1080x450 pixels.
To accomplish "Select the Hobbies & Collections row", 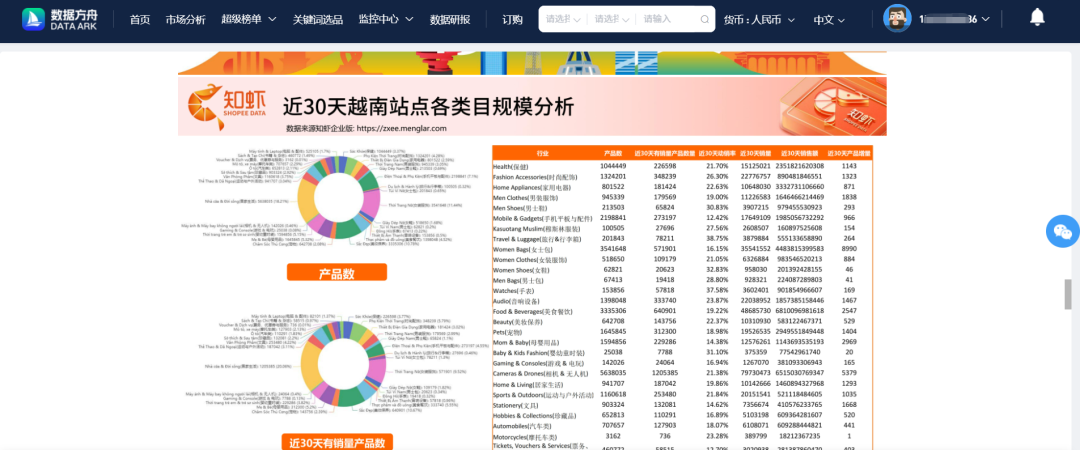I will point(683,416).
